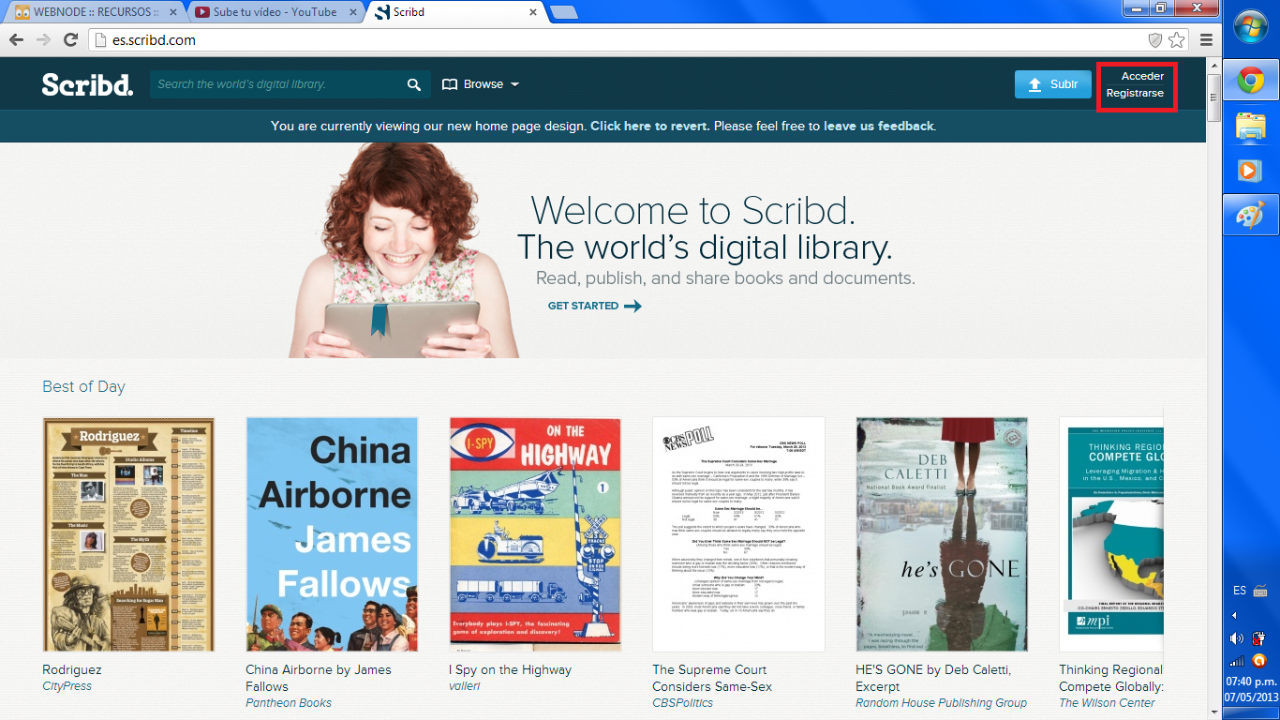Click the Registrarse link
Screen dimensions: 1280x720
pyautogui.click(x=1135, y=93)
